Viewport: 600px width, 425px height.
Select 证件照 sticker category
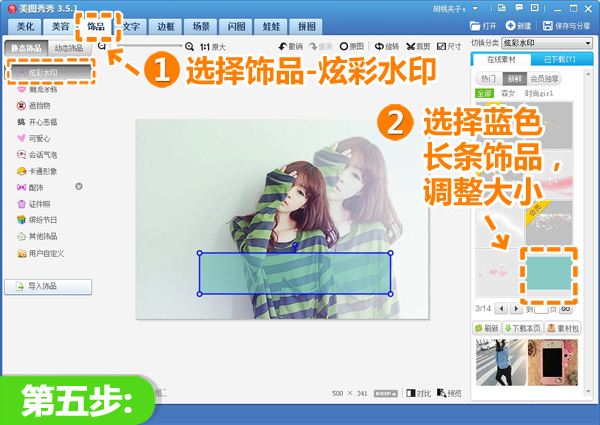point(34,204)
